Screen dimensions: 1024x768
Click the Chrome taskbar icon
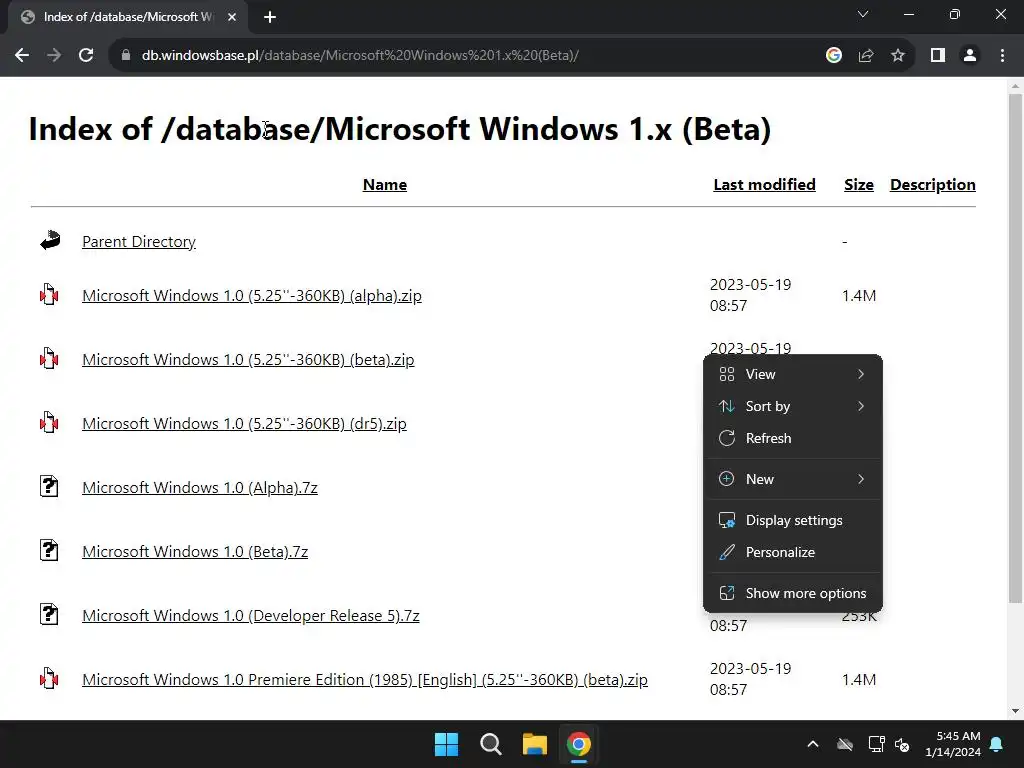click(x=579, y=744)
